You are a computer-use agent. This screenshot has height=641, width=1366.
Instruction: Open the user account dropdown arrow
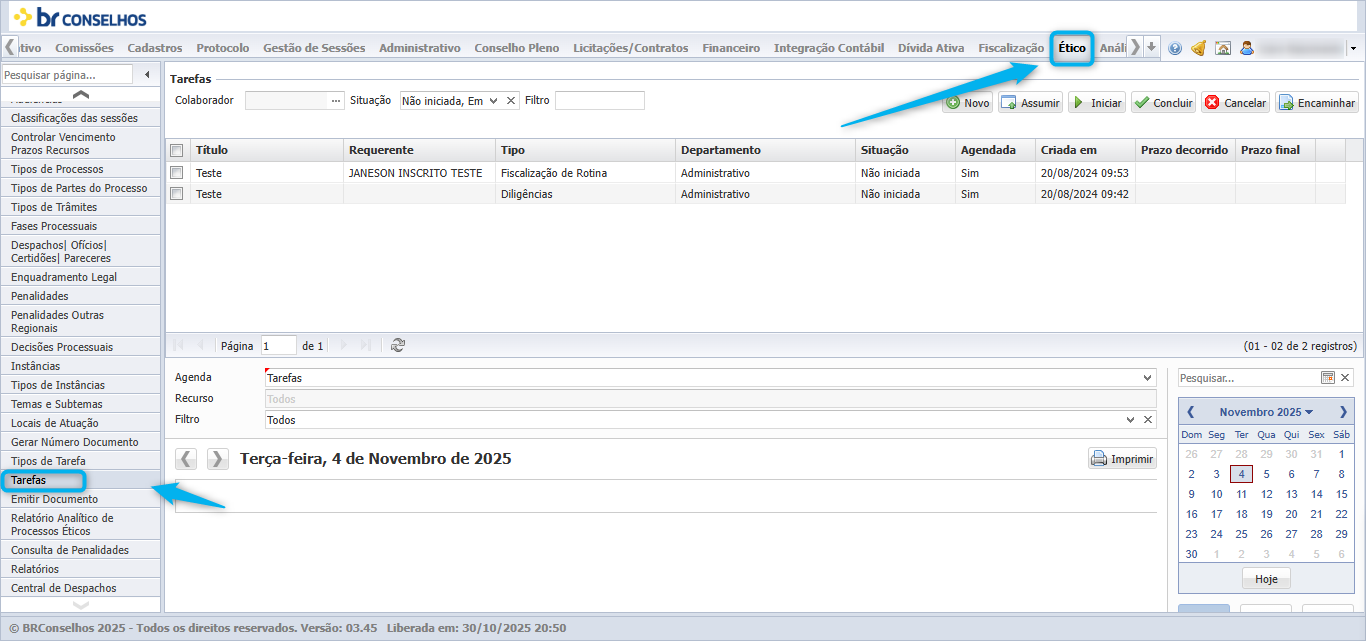click(x=1352, y=48)
